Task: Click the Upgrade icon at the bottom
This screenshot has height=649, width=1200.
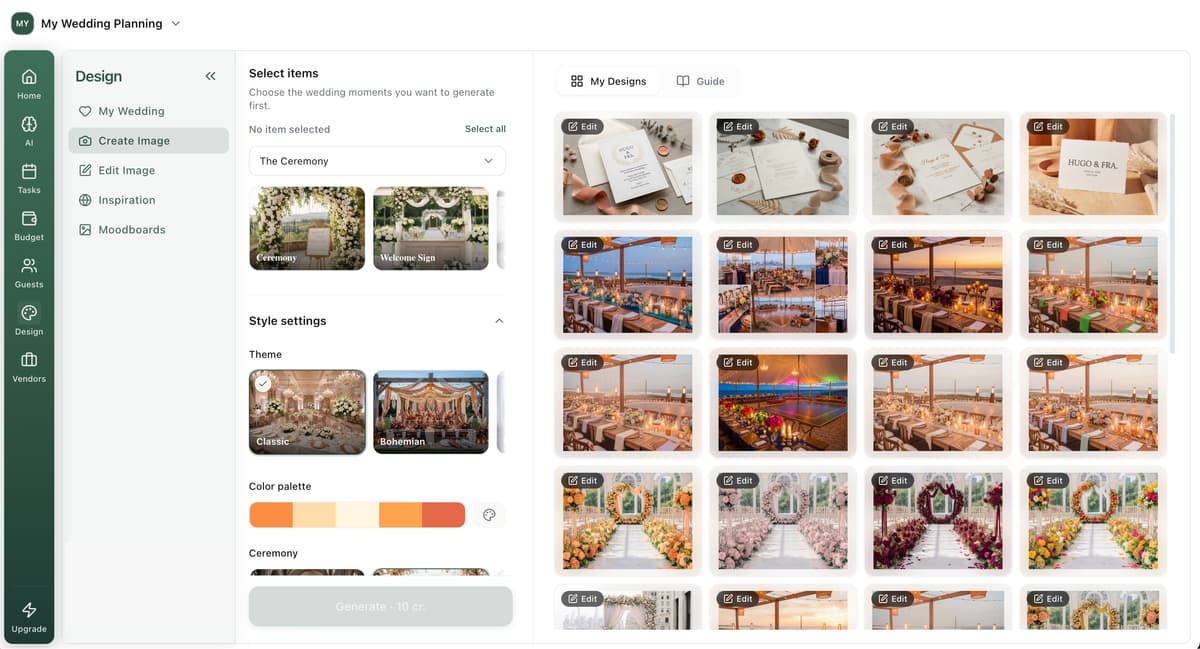Action: click(x=29, y=611)
